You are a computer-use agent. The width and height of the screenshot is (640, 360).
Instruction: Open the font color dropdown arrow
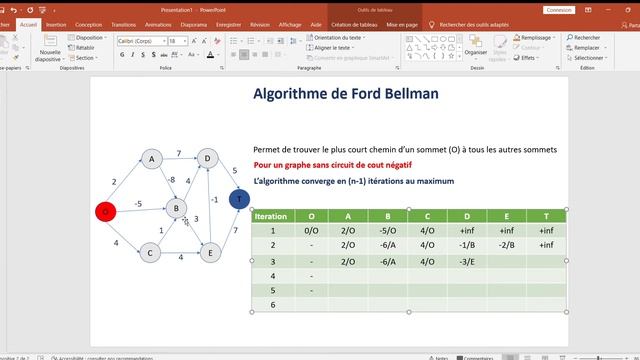[218, 55]
